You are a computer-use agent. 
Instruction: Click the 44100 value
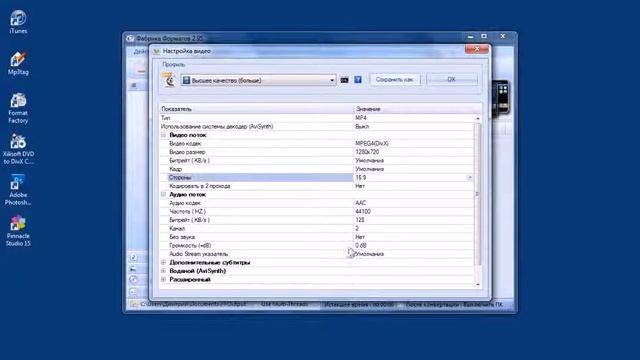click(363, 211)
